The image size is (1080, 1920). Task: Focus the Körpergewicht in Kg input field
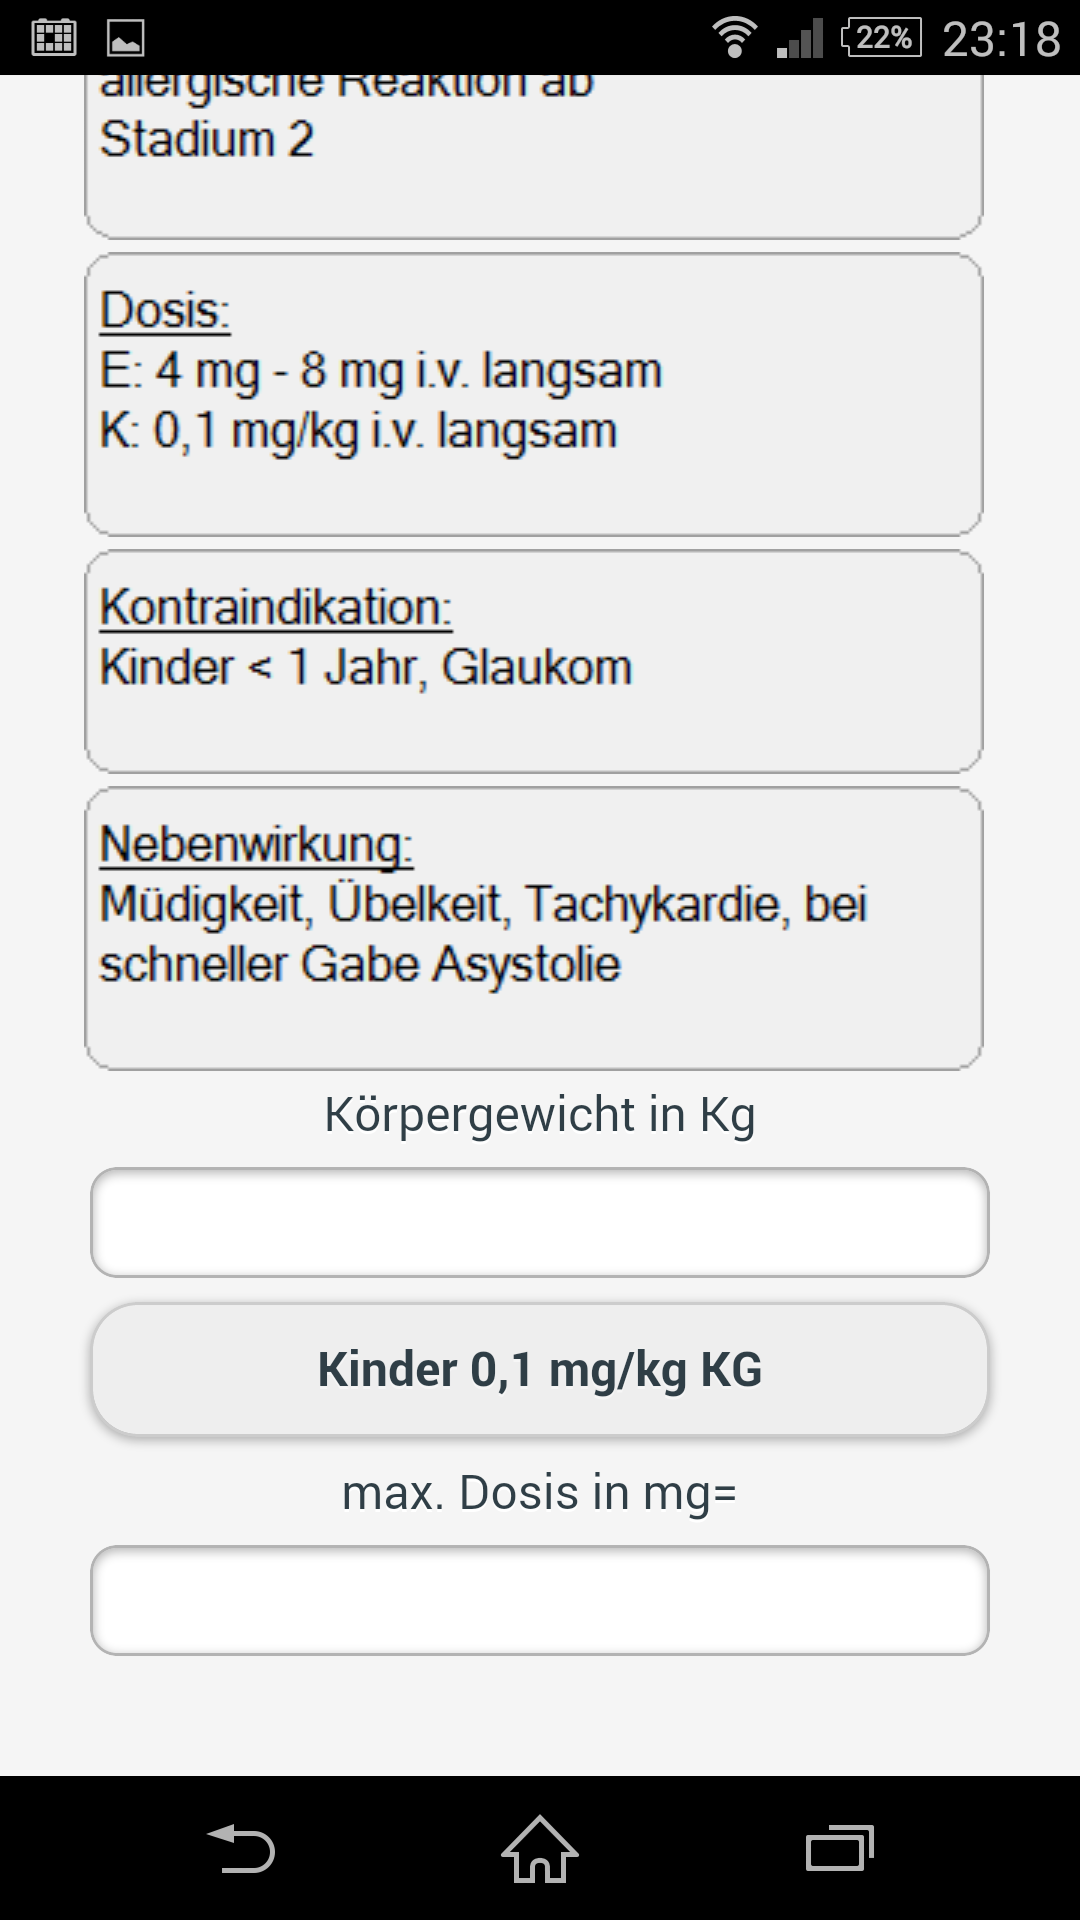540,1222
